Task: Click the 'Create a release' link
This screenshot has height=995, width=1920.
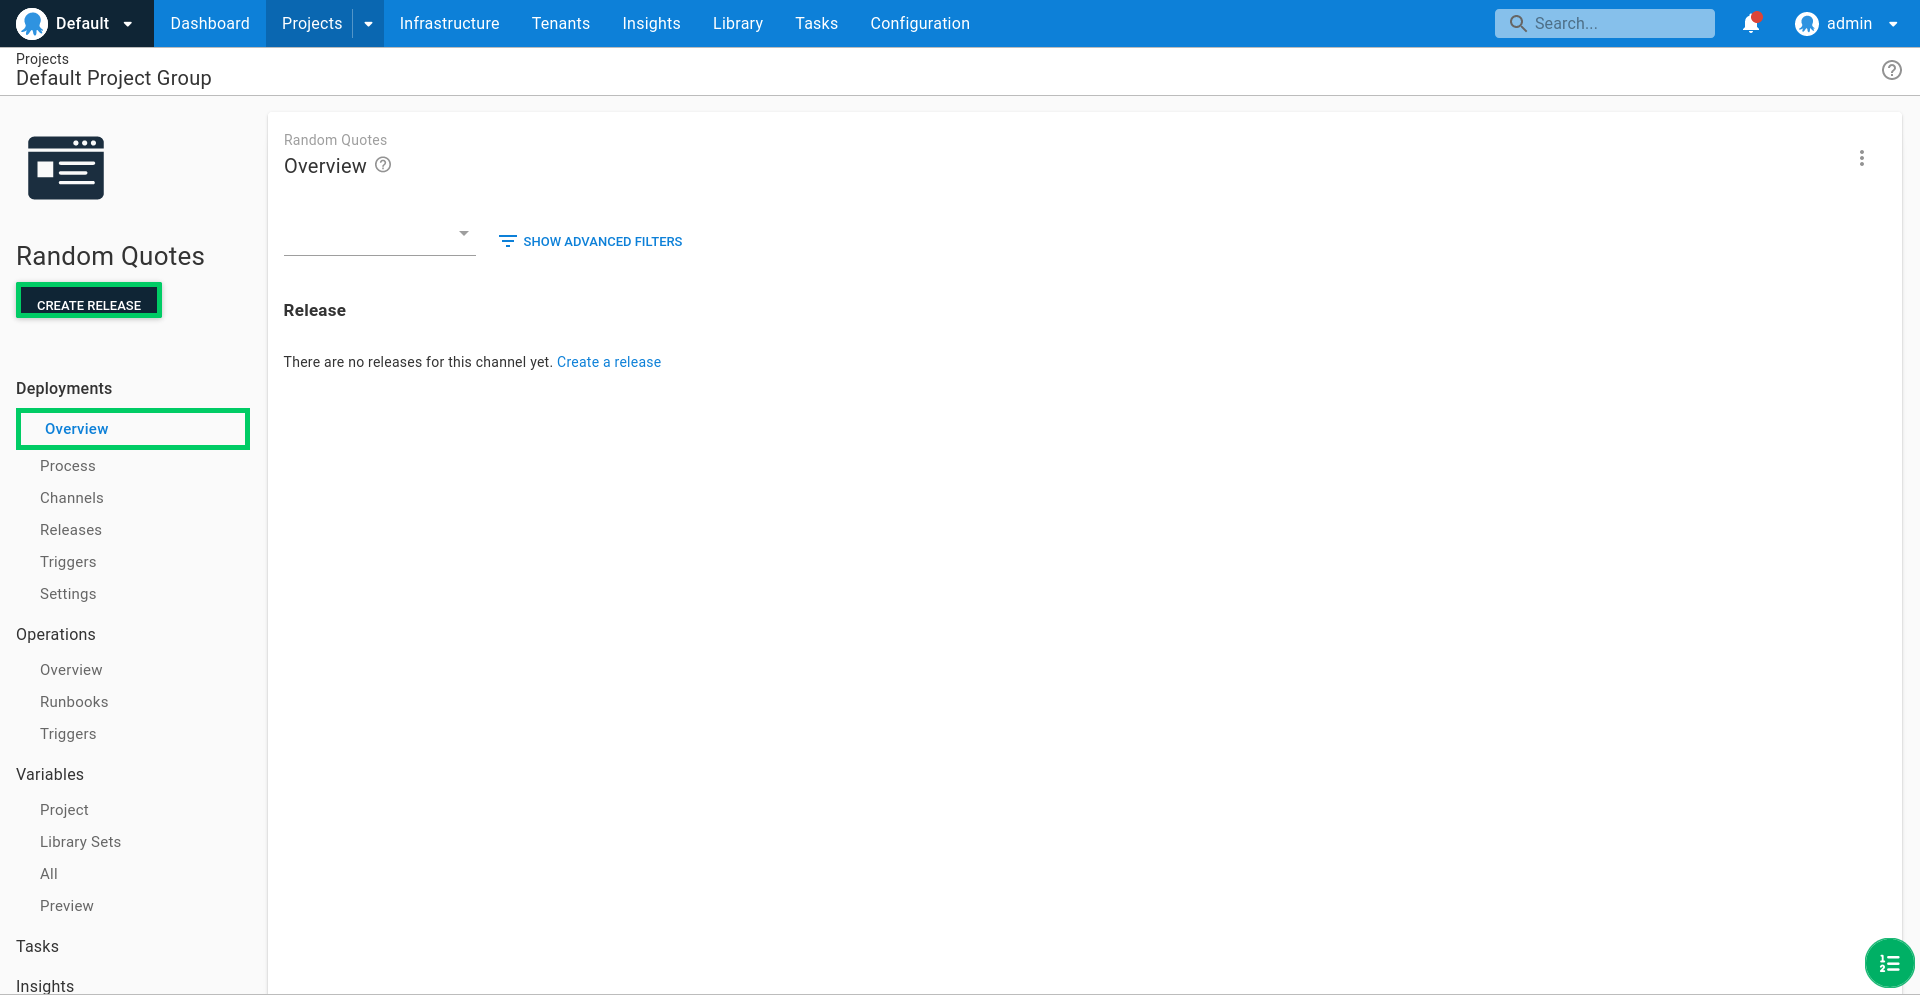Action: click(609, 362)
